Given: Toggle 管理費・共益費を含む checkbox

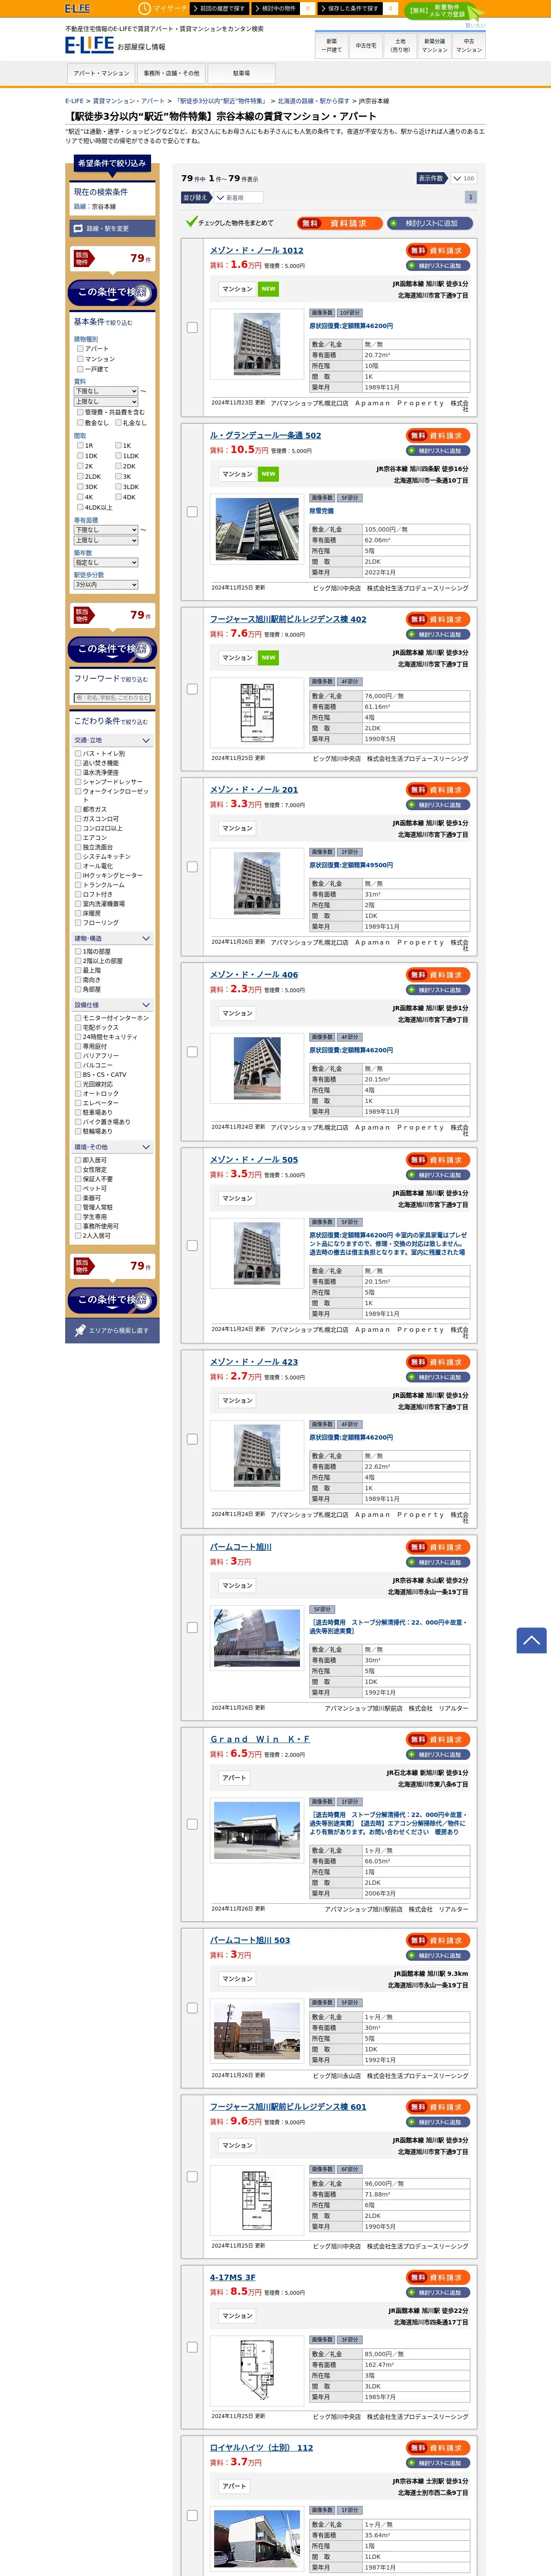Looking at the screenshot, I should pos(81,412).
